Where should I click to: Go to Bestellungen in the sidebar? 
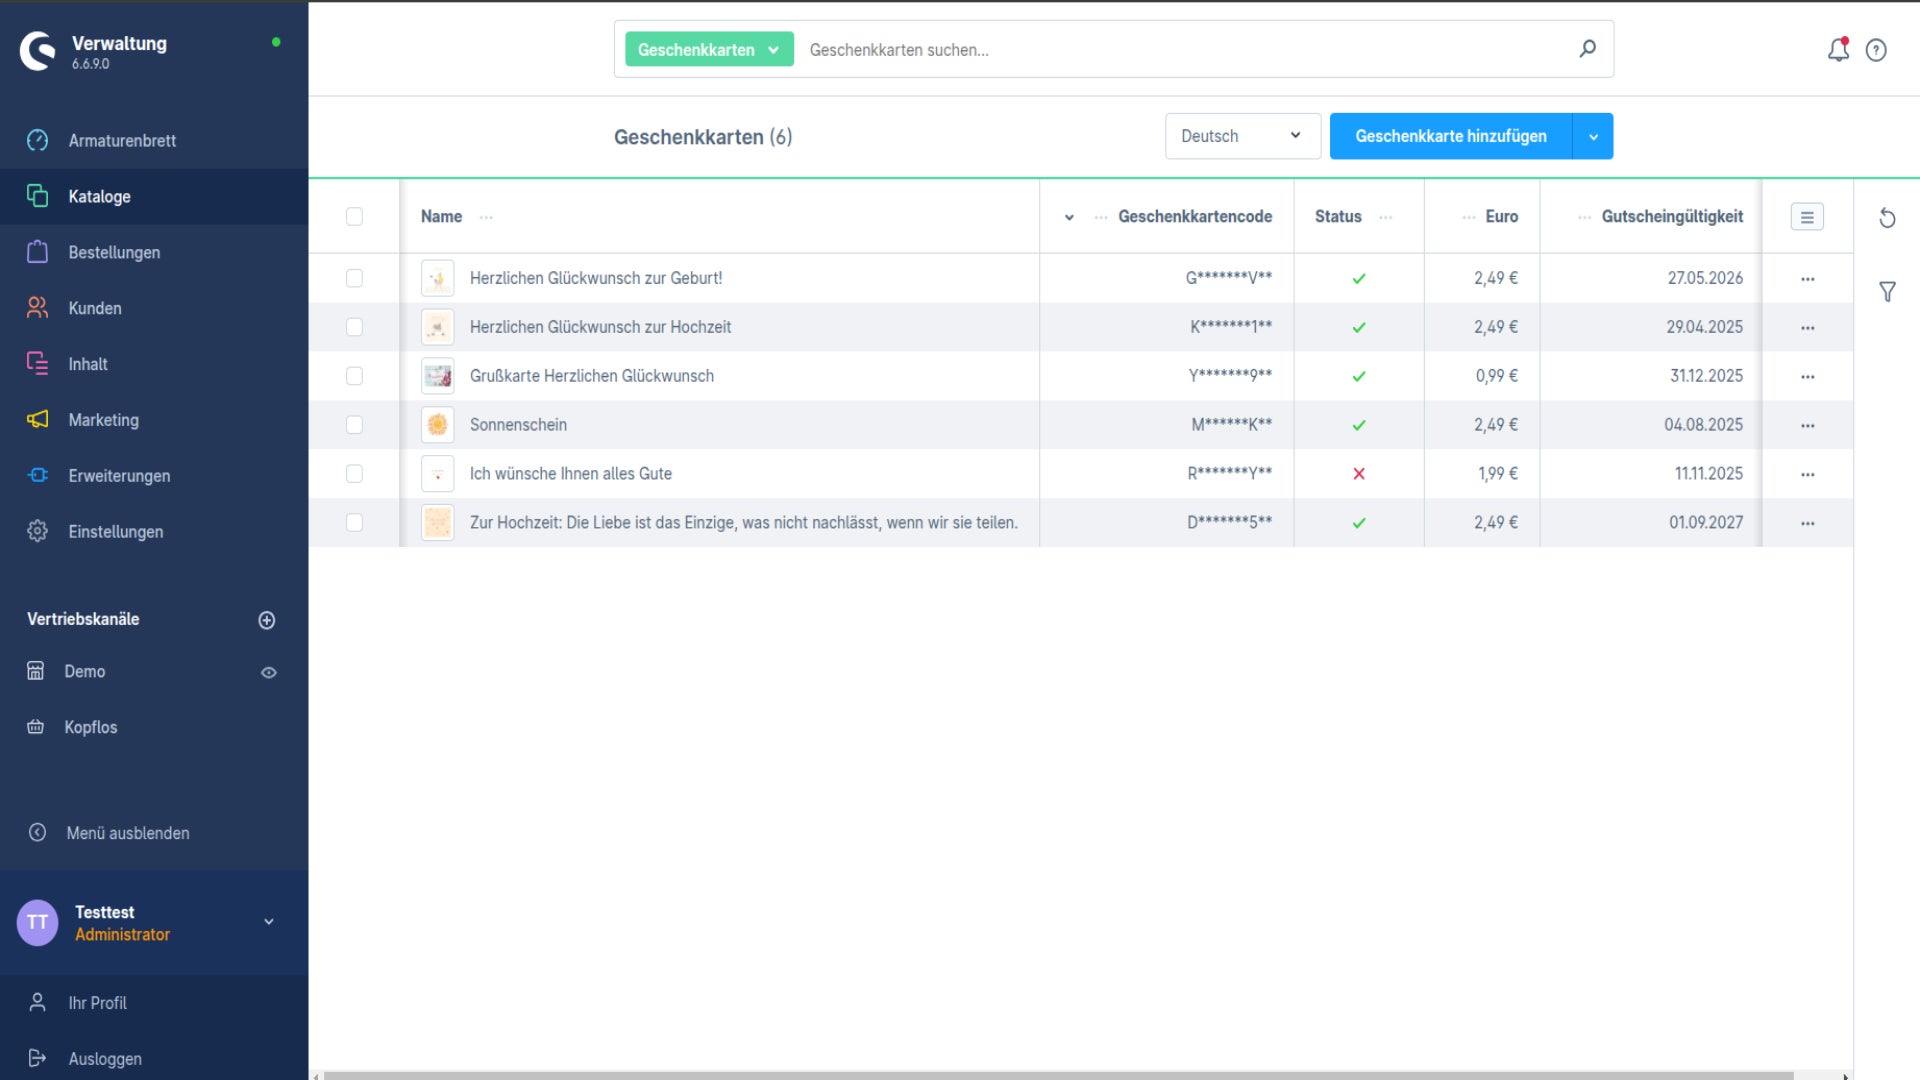(x=114, y=252)
